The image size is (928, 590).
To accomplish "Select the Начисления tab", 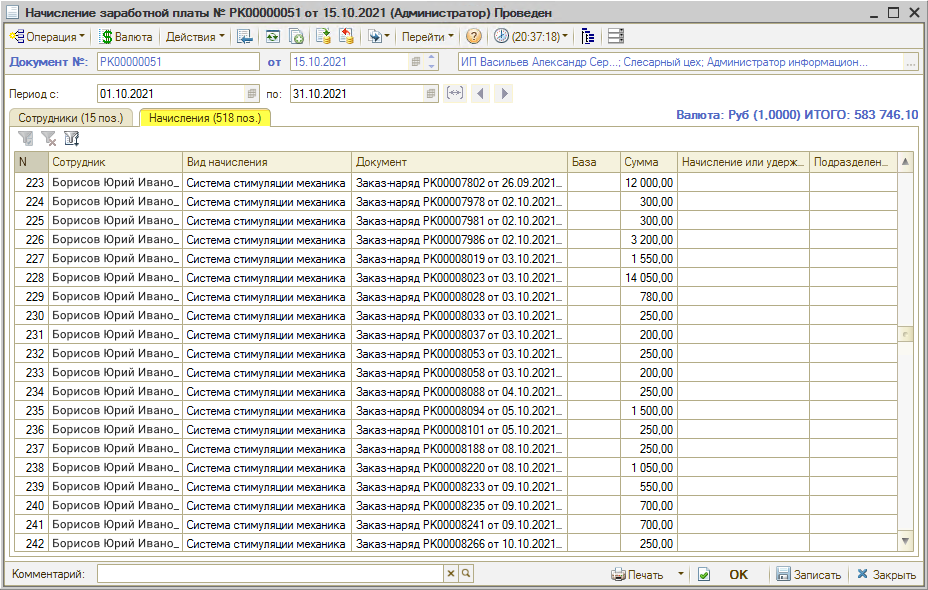I will 204,118.
